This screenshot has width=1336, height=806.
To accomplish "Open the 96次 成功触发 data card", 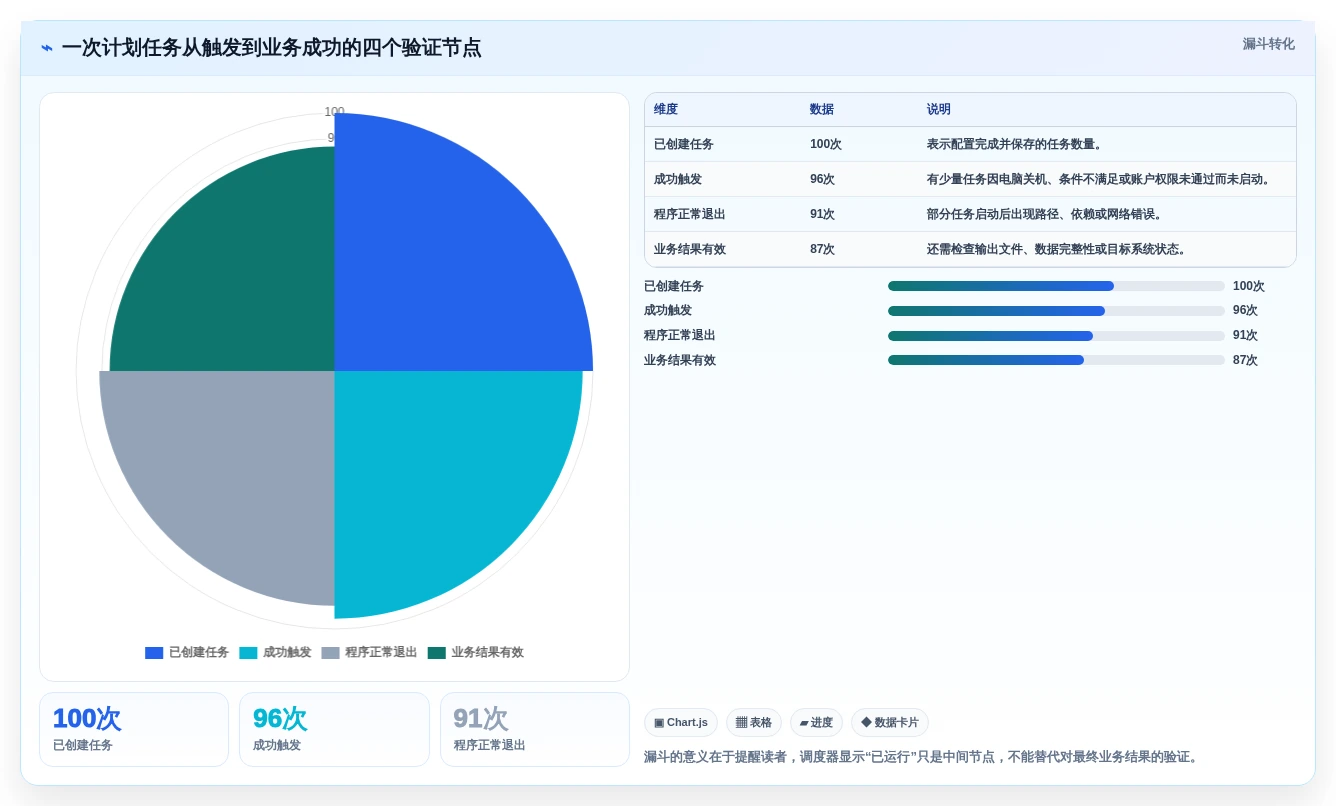I will [x=334, y=730].
